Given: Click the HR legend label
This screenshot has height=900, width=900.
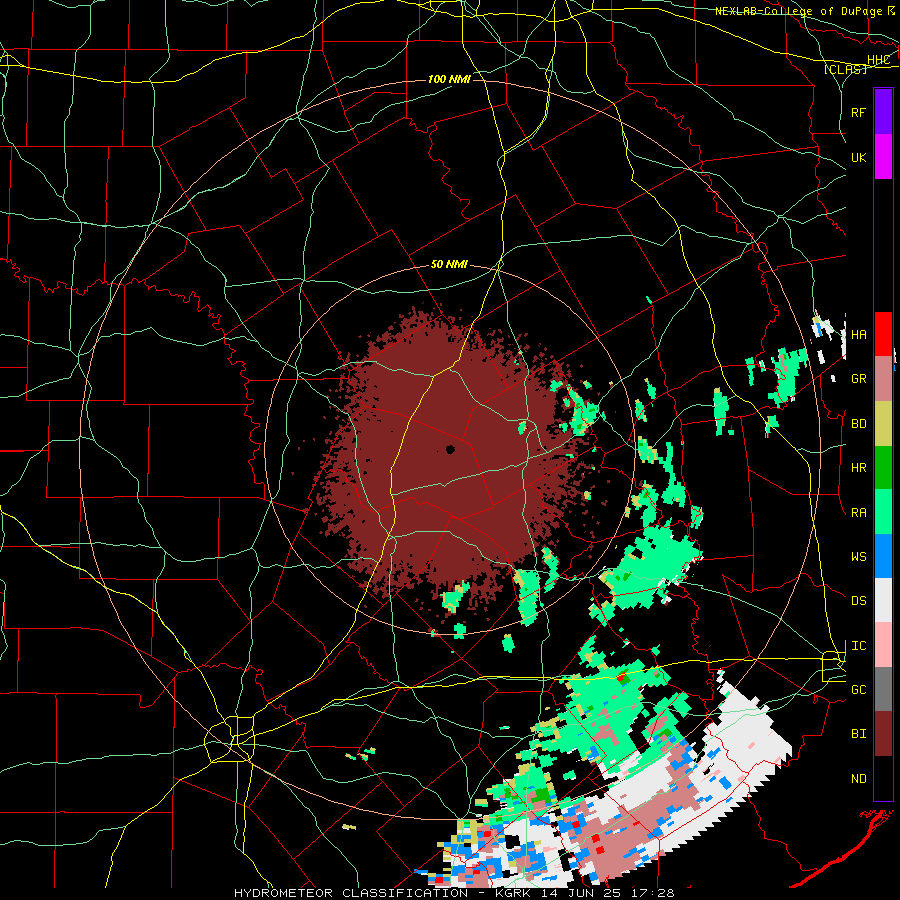Looking at the screenshot, I should coord(858,468).
